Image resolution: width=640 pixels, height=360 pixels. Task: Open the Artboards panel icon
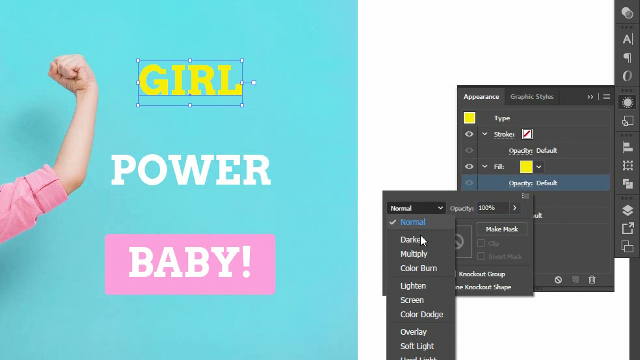pyautogui.click(x=627, y=247)
